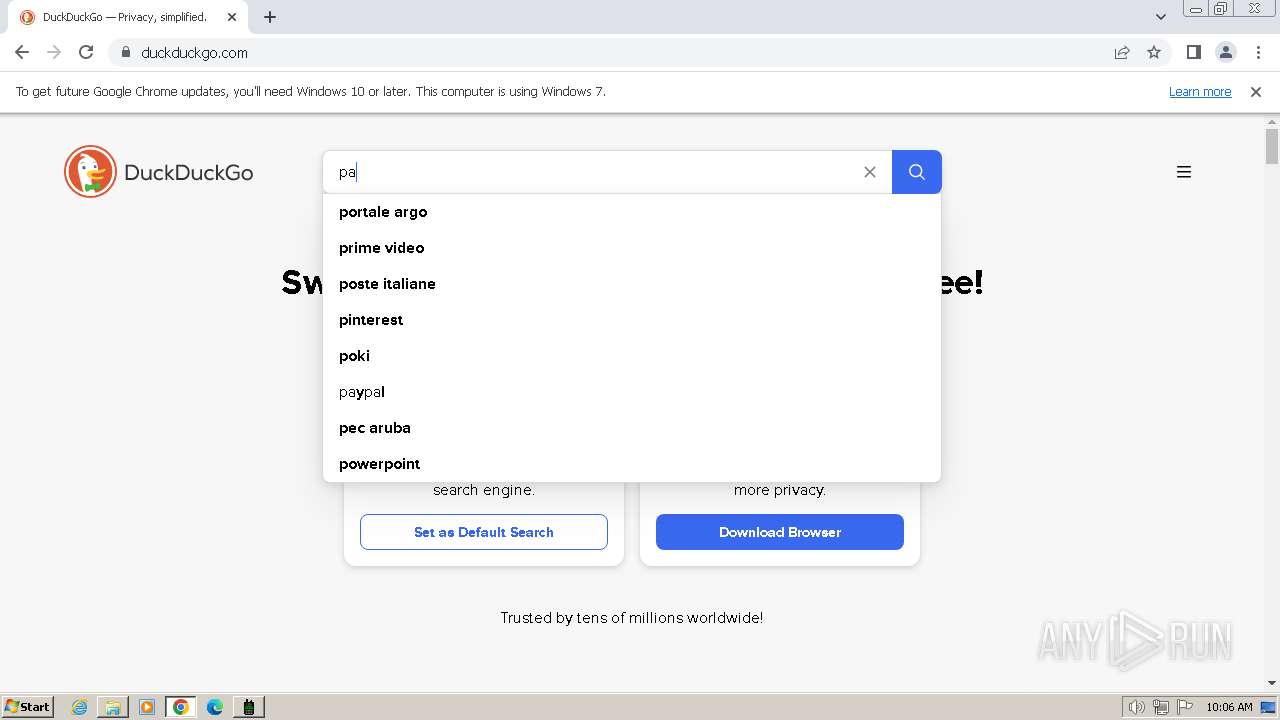Open a new tab with plus button
The width and height of the screenshot is (1280, 720).
270,17
